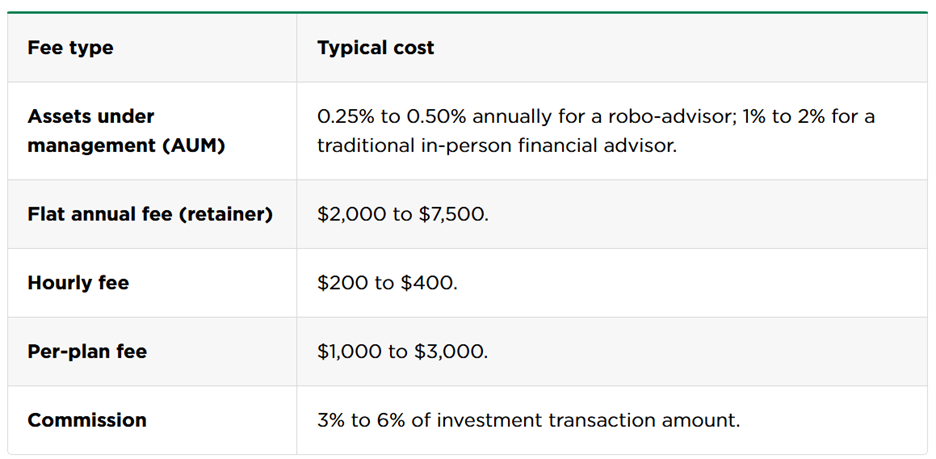
Task: Click the 'Per-plan fee' row label
Action: (87, 352)
